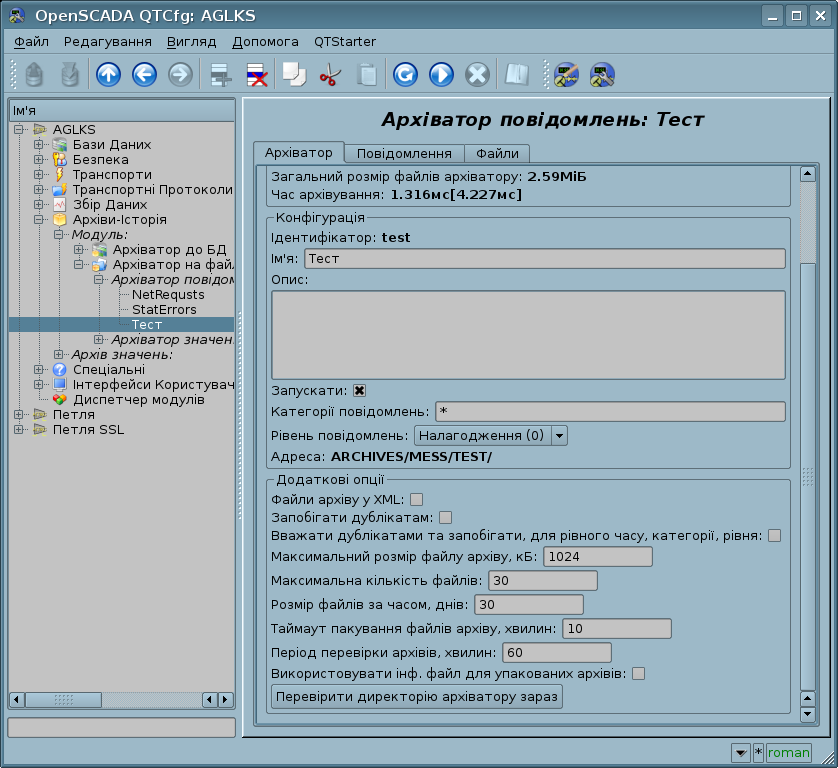Click the tree panel horizontal scrollbar
838x768 pixels.
(x=120, y=699)
